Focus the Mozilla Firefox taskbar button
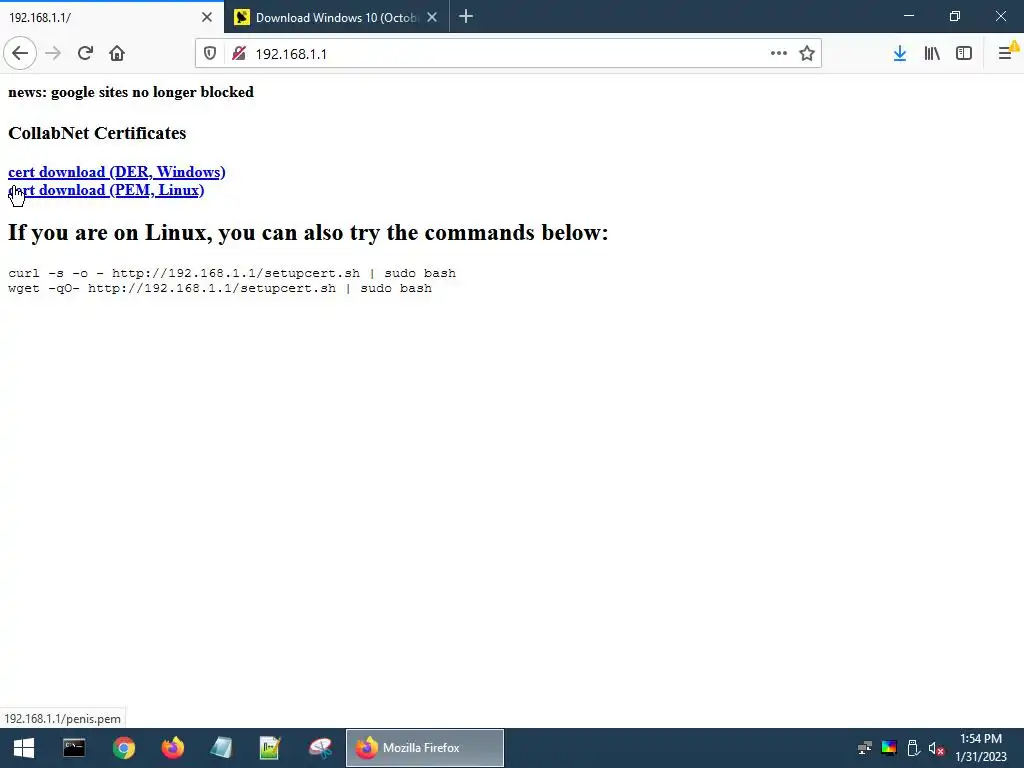Image resolution: width=1024 pixels, height=768 pixels. tap(424, 748)
